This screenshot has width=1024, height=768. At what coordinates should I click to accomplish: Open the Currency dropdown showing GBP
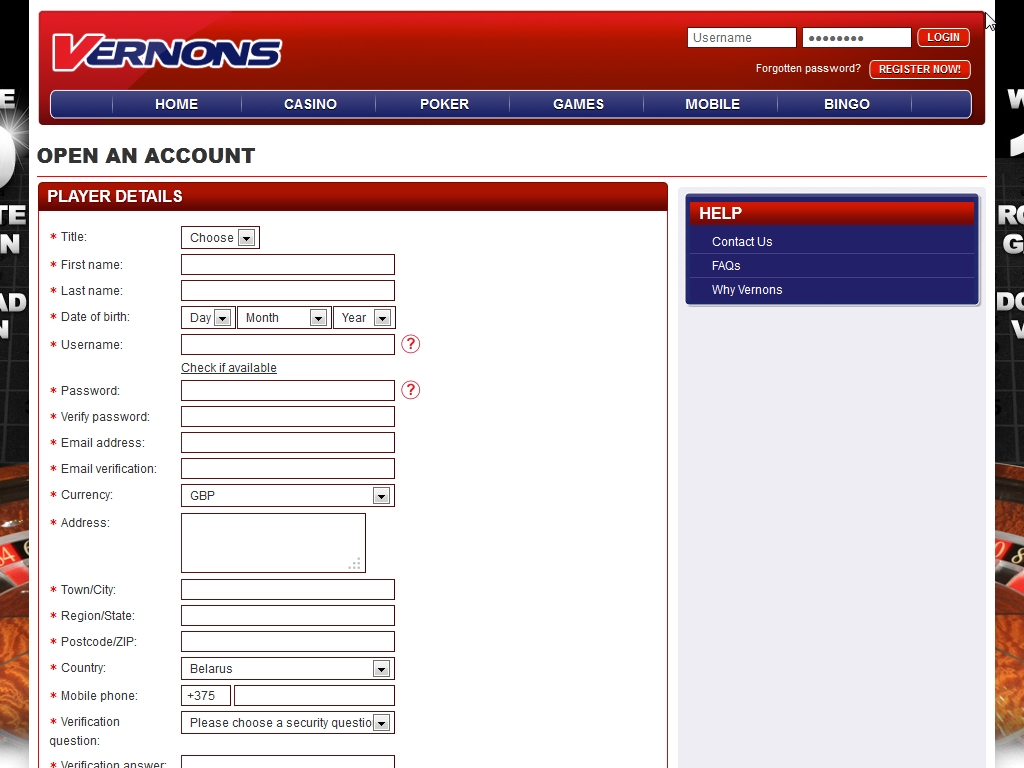288,496
